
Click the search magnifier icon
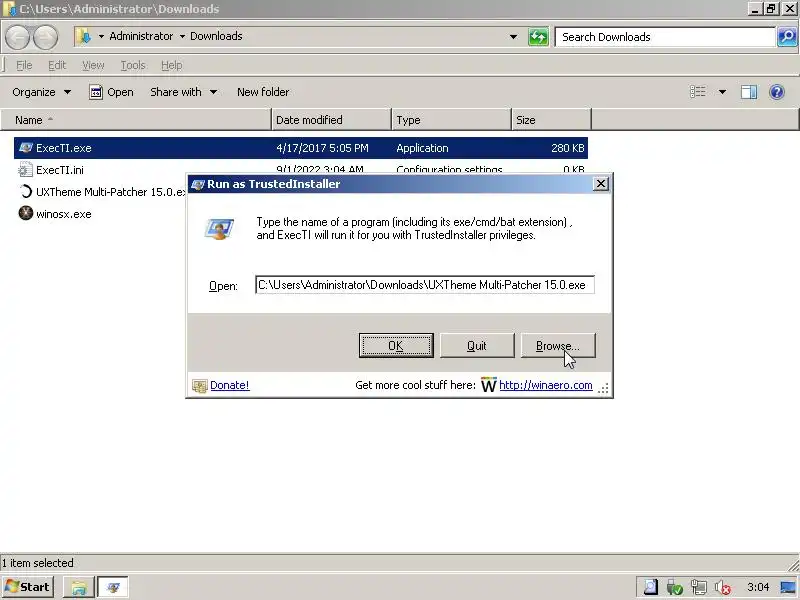[x=787, y=37]
